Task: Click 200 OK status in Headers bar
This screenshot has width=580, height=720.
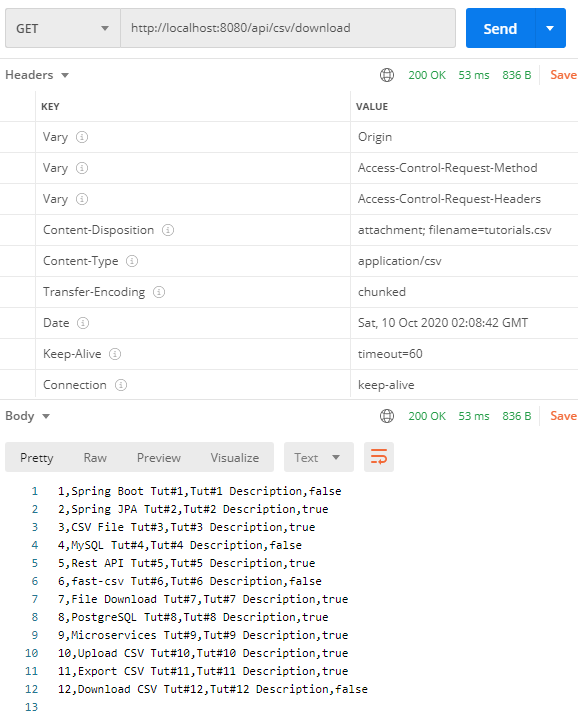Action: coord(427,75)
